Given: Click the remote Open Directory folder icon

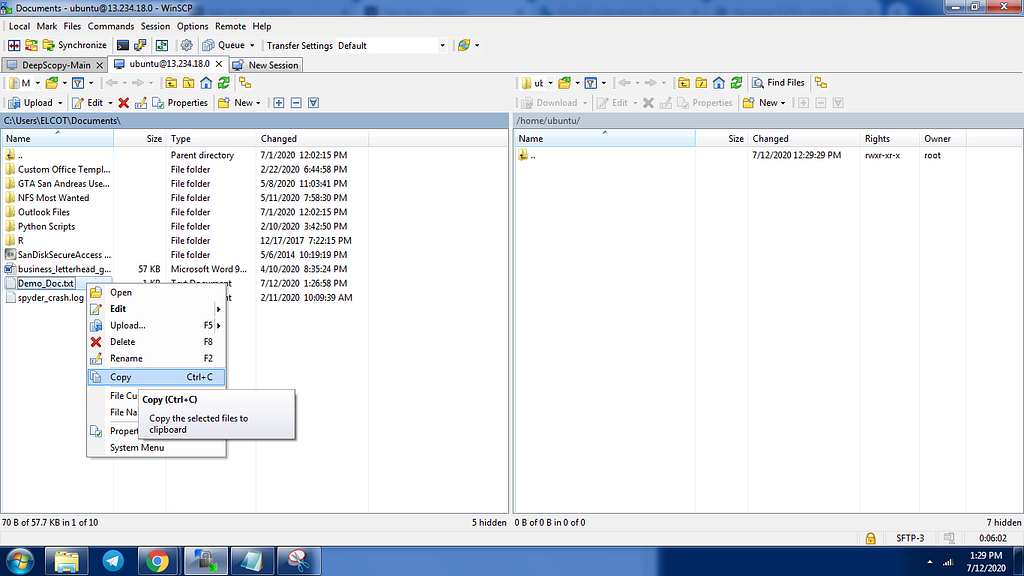Looking at the screenshot, I should [564, 83].
